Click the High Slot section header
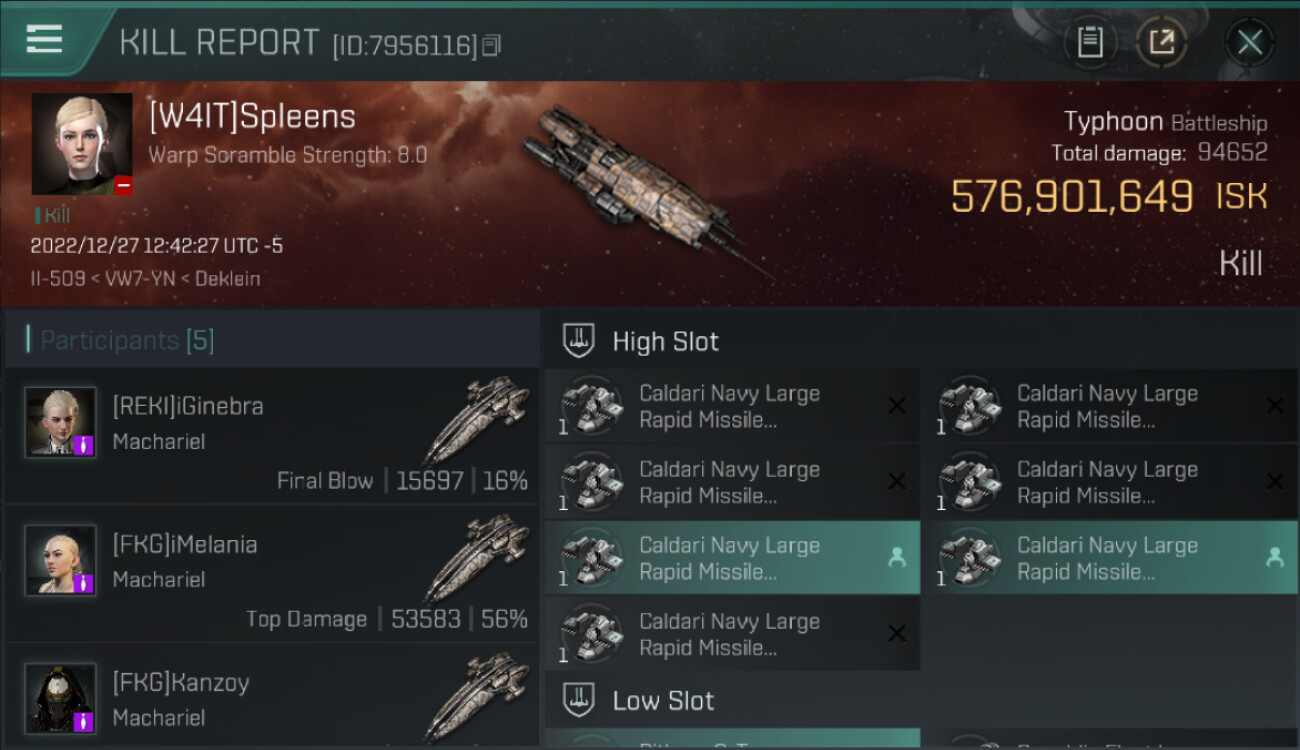Viewport: 1300px width, 750px height. pos(665,342)
